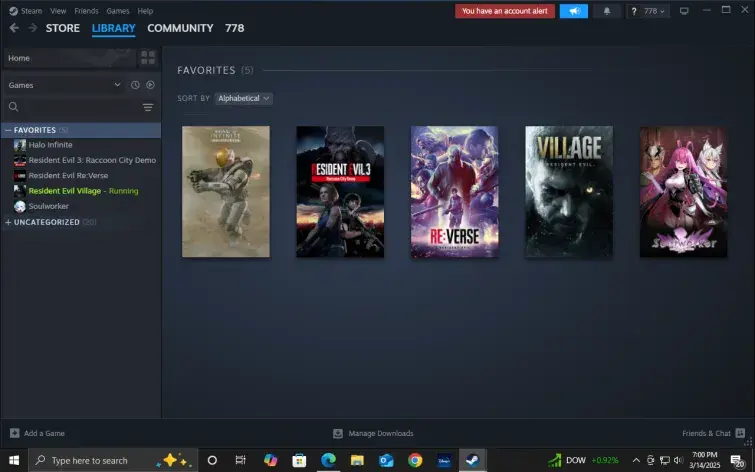This screenshot has height=472, width=755.
Task: Collapse the FAVORITES category
Action: point(8,130)
